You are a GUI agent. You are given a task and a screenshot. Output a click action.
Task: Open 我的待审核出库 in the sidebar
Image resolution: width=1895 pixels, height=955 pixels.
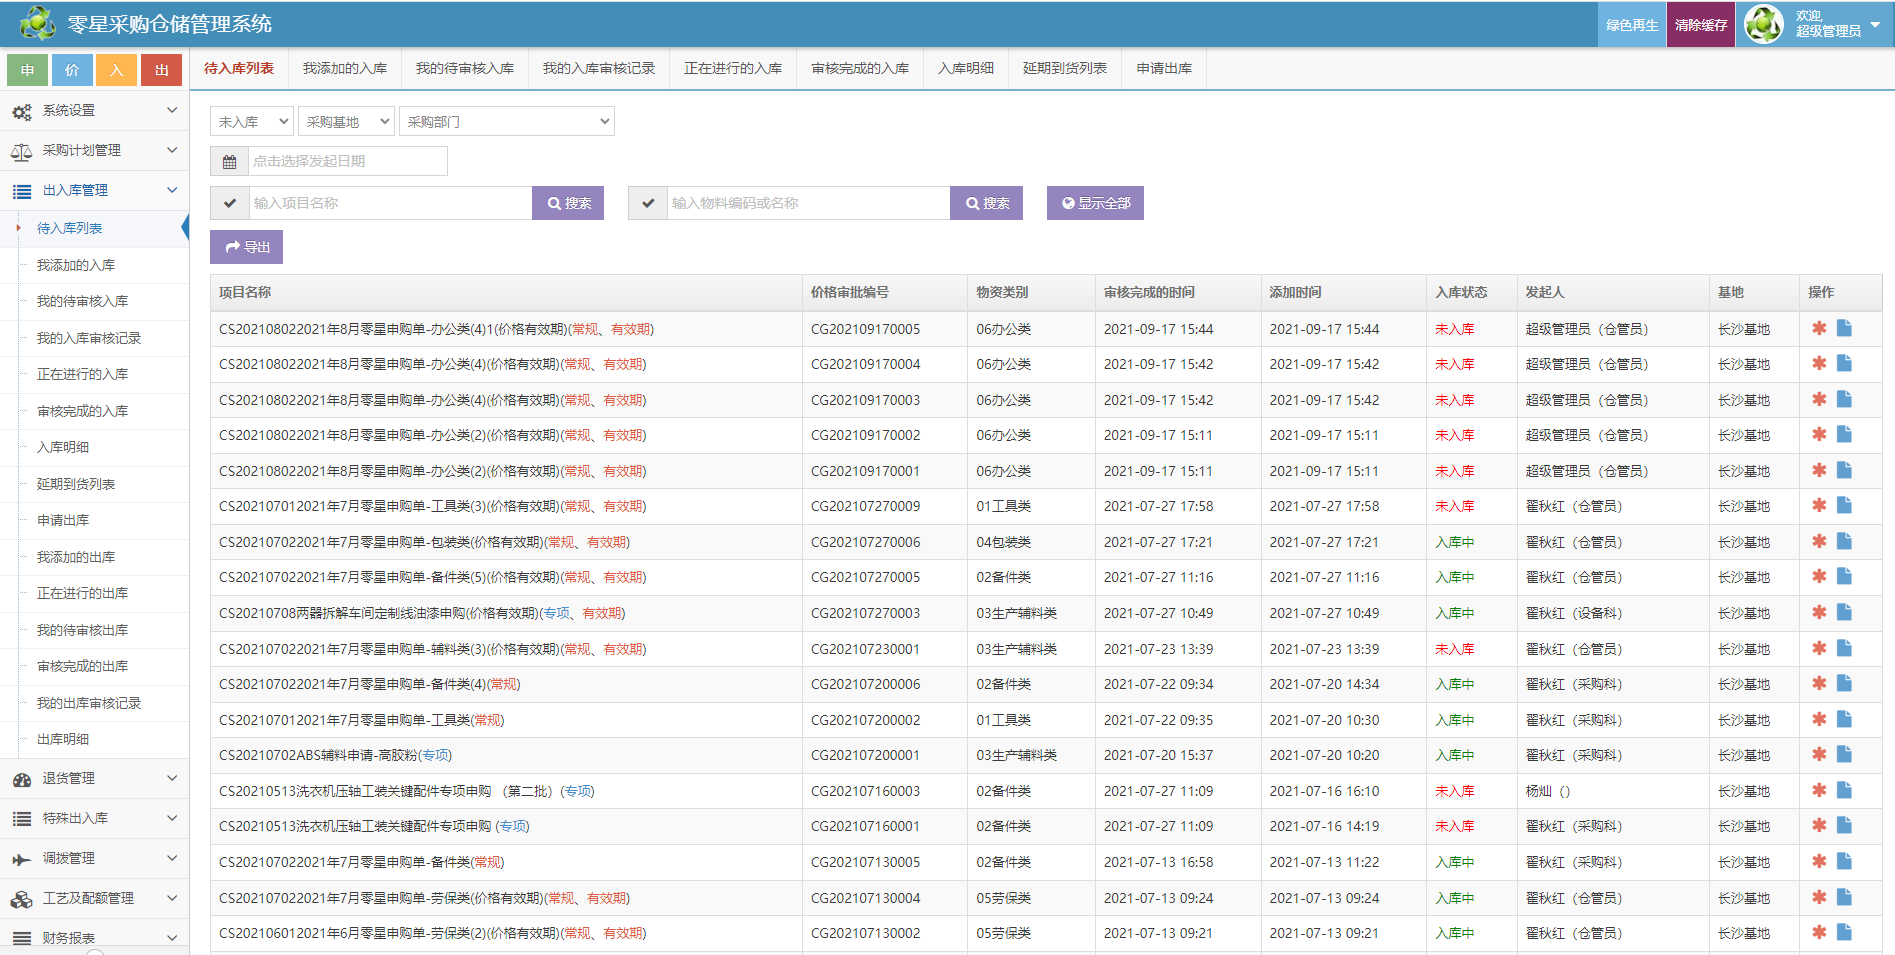82,630
